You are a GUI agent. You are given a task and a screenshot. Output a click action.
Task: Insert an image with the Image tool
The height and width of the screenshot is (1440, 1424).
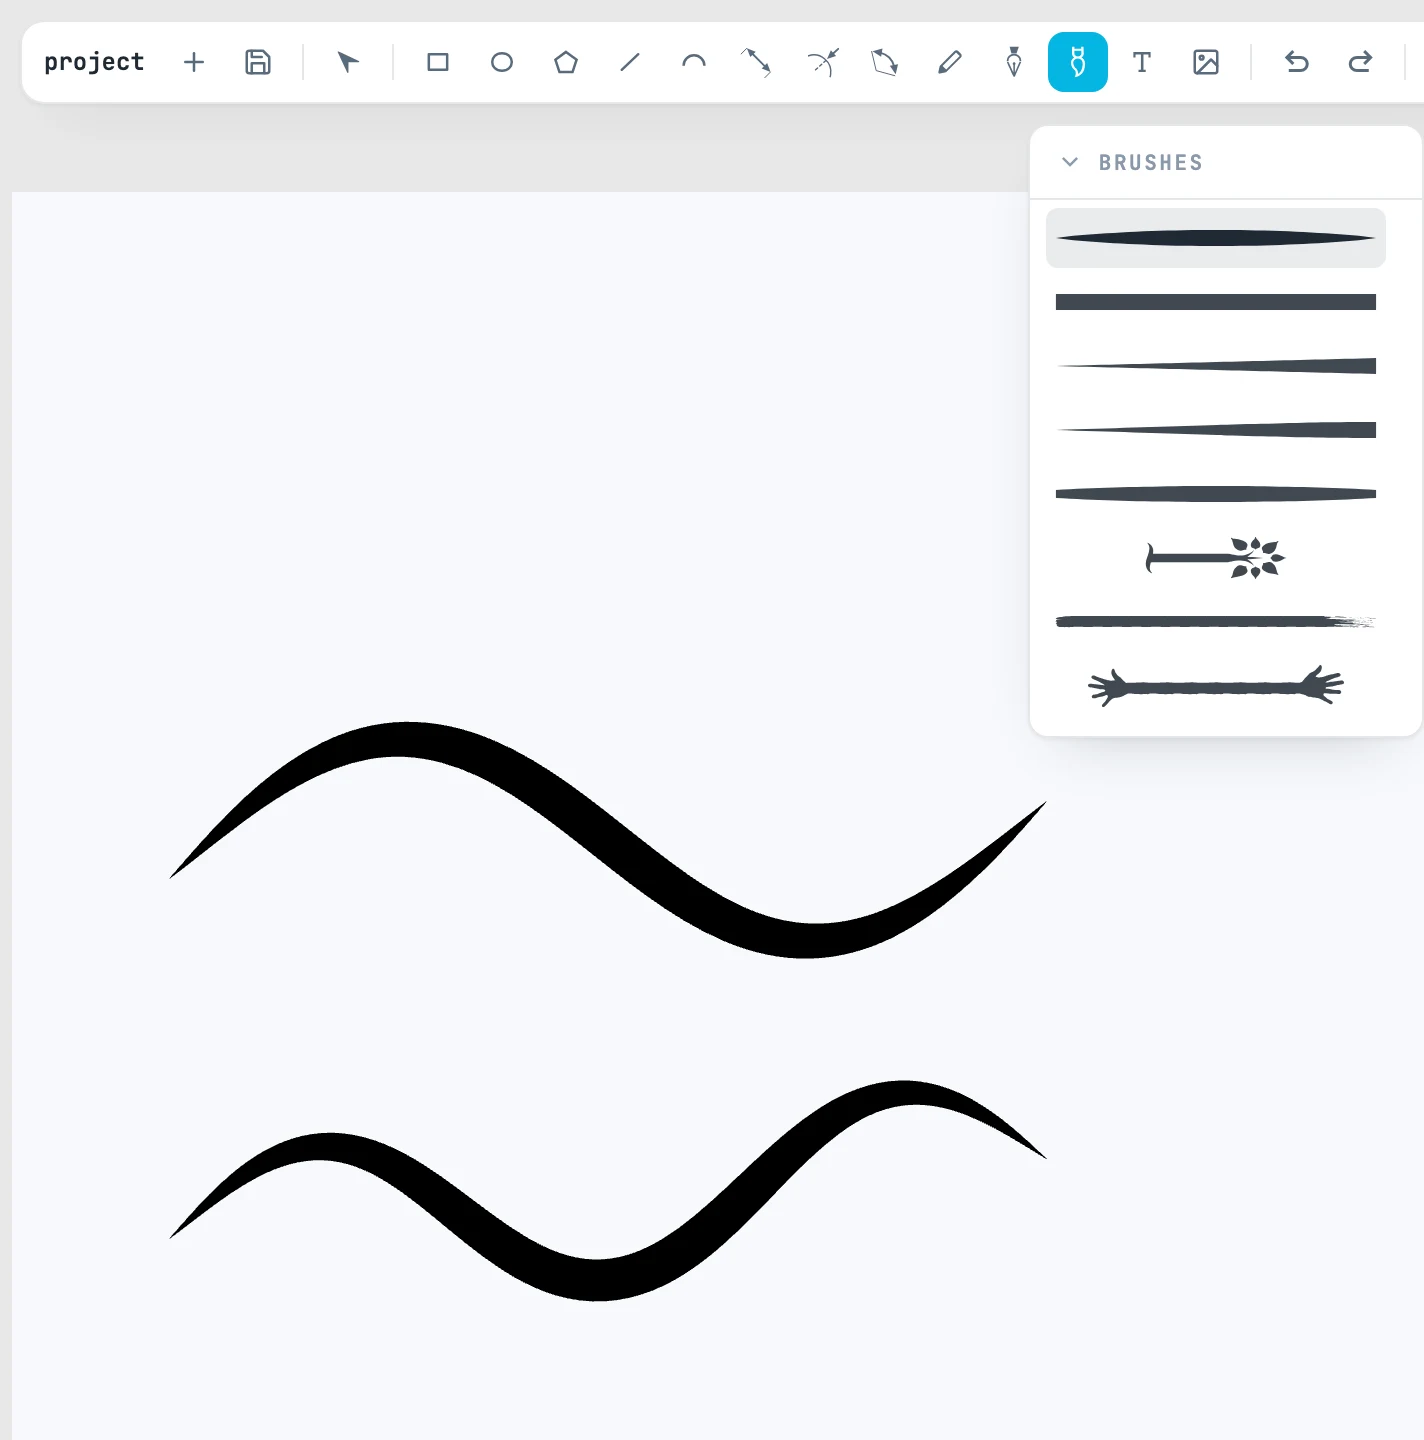(x=1206, y=62)
